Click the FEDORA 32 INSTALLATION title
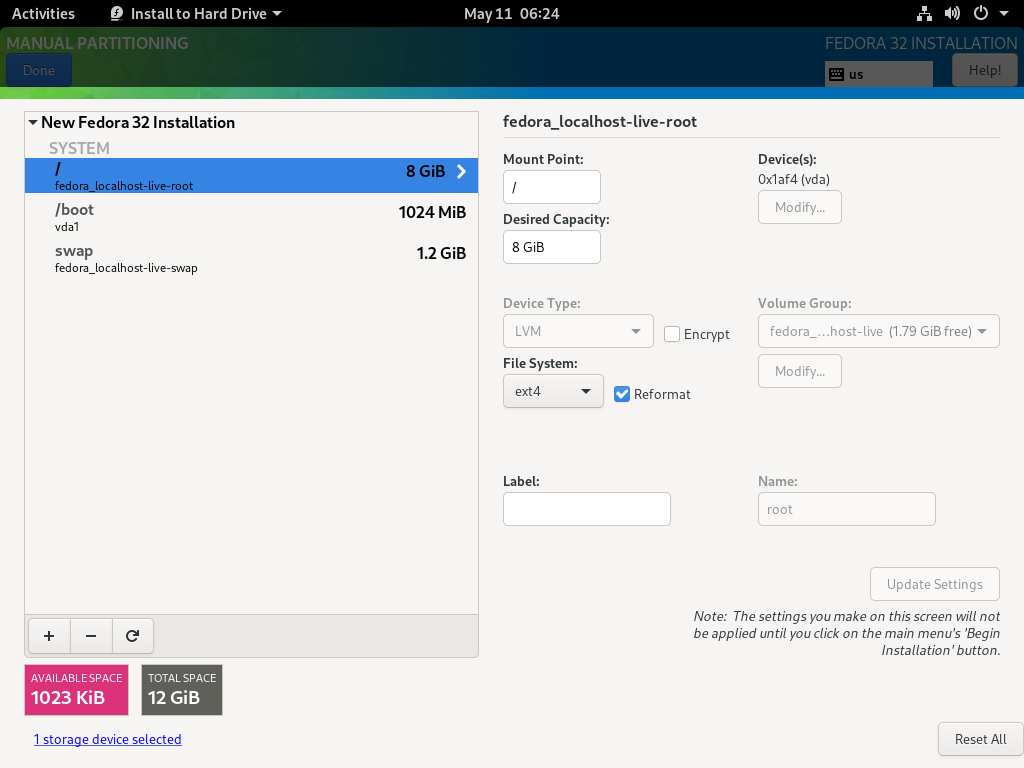 point(921,43)
